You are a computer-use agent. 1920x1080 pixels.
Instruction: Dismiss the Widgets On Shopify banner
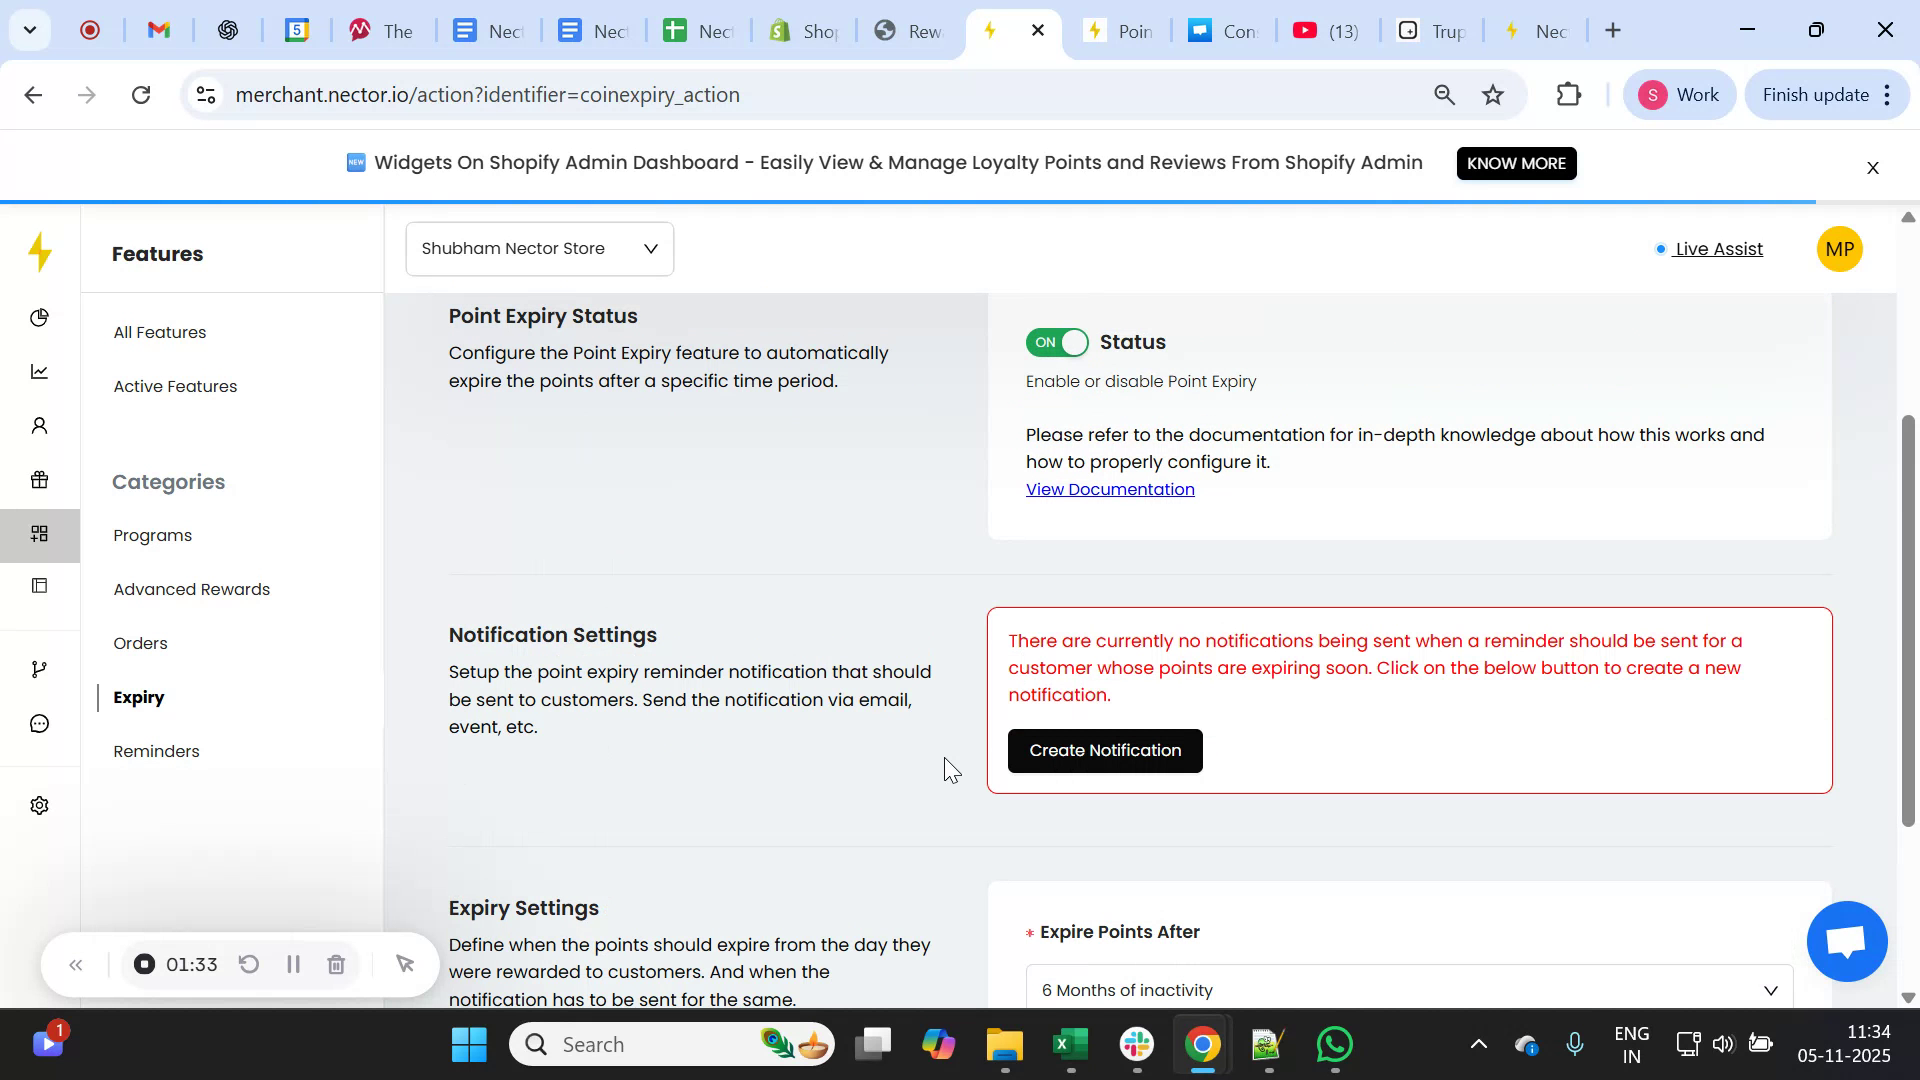(x=1872, y=167)
